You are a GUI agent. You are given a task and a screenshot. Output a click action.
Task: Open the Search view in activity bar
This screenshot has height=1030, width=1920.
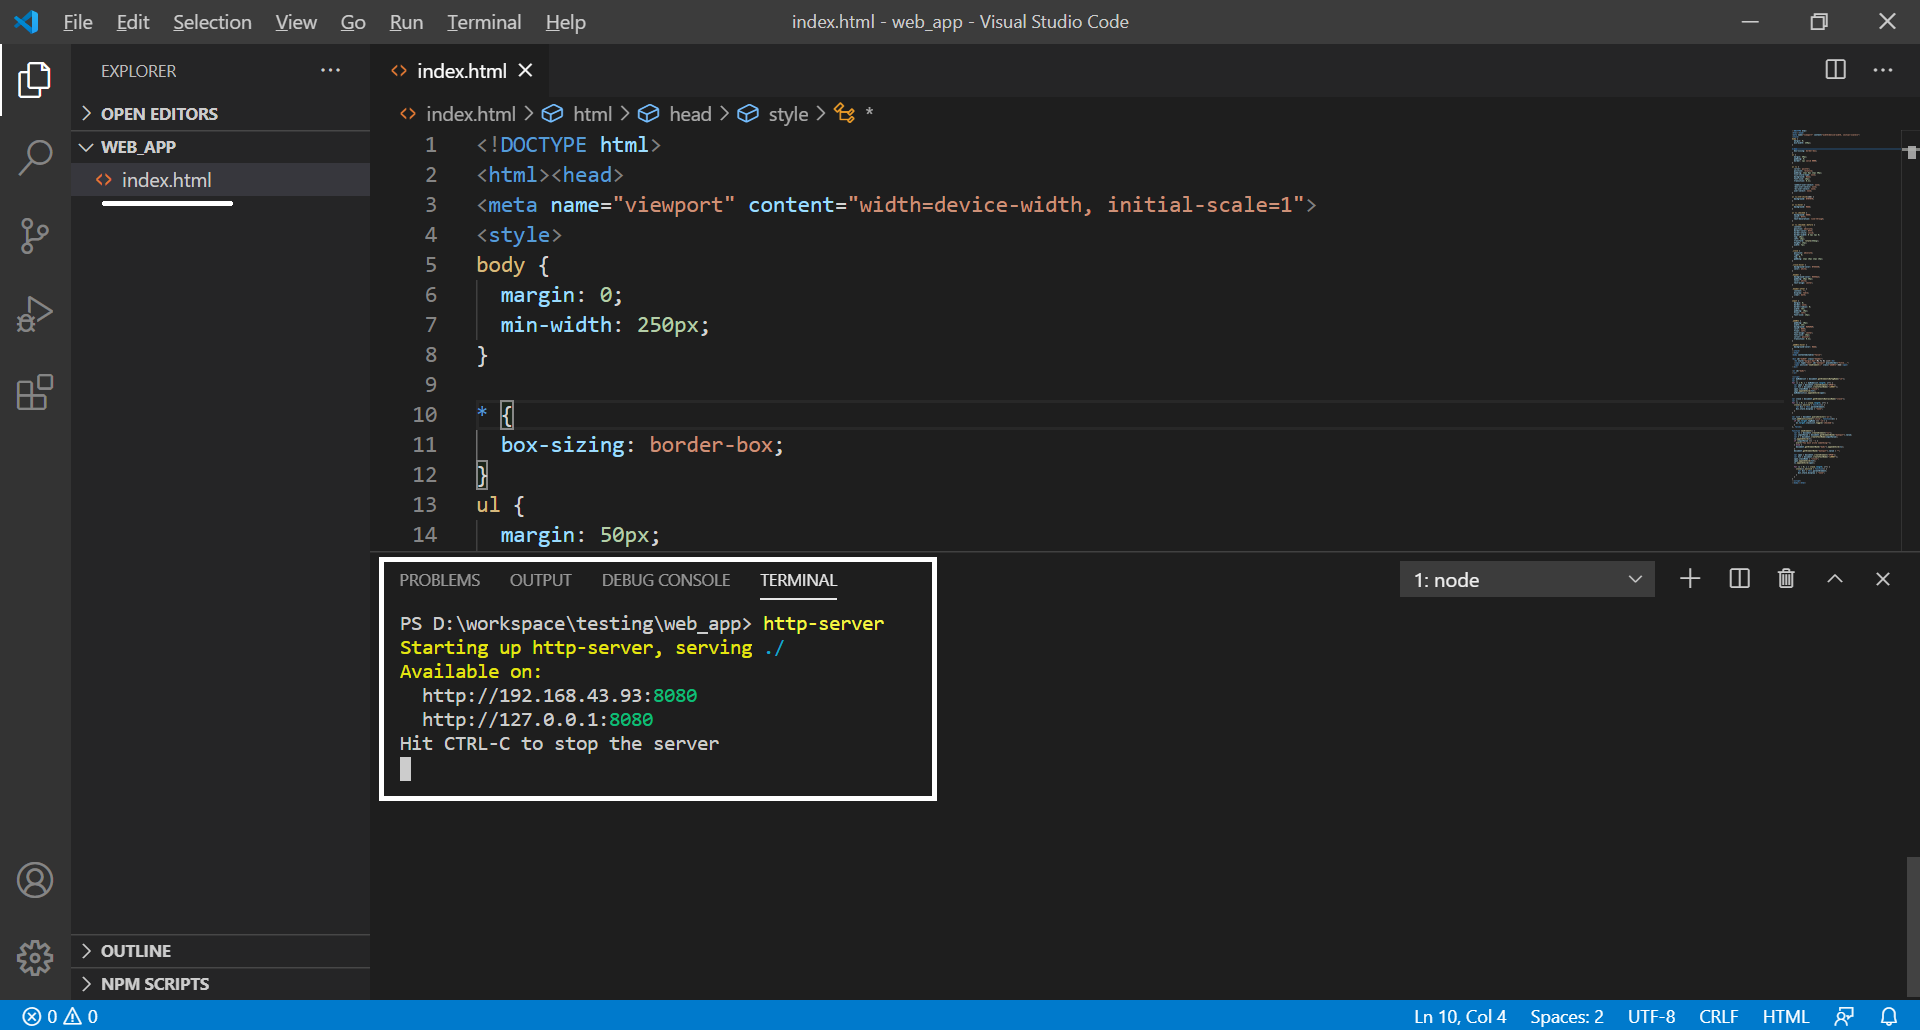tap(35, 158)
